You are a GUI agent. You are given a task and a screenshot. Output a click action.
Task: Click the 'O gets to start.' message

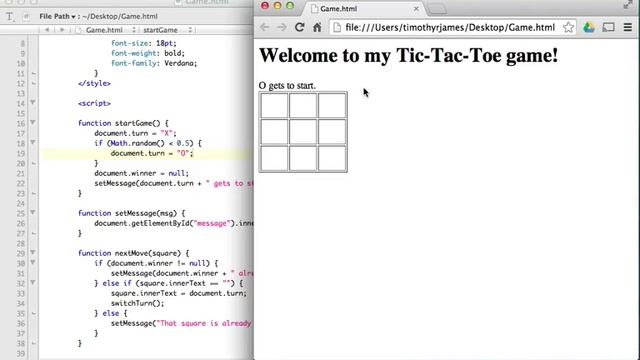pyautogui.click(x=287, y=86)
